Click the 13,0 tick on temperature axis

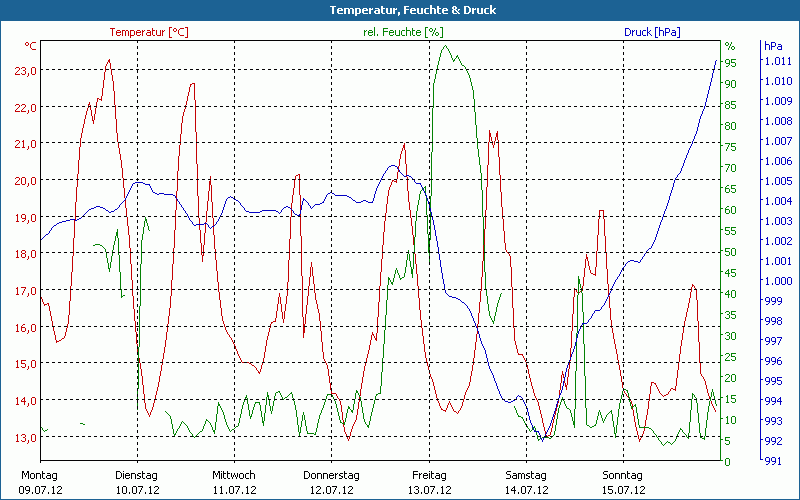(x=26, y=438)
